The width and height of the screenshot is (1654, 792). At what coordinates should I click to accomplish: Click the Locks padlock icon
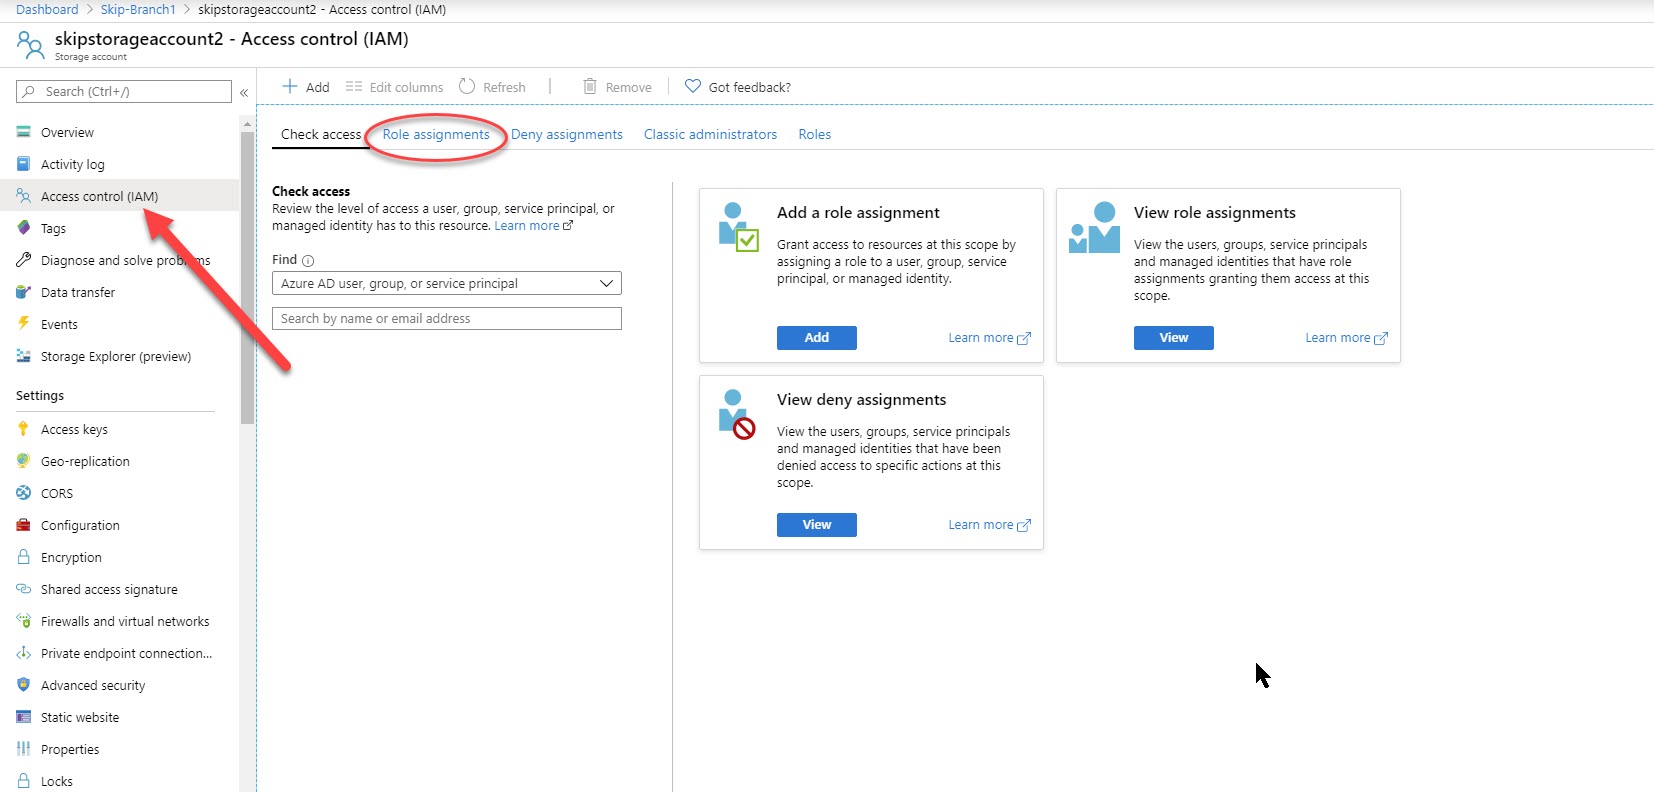click(23, 781)
